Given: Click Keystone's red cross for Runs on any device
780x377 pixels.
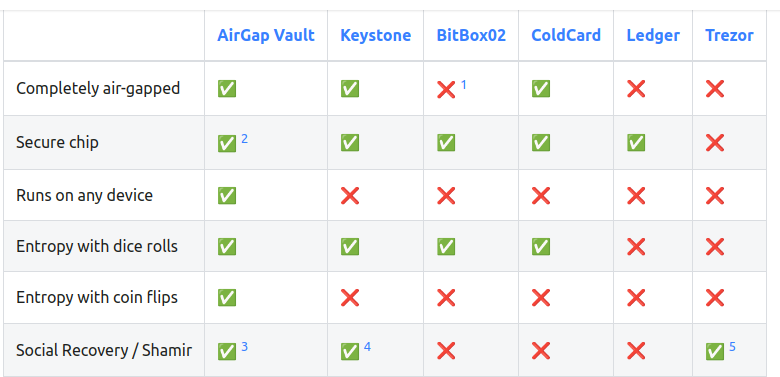Looking at the screenshot, I should (x=350, y=195).
